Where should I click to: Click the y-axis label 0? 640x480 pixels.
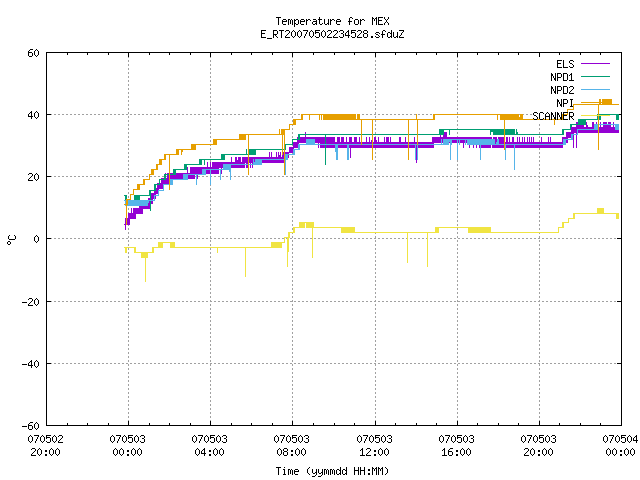pos(36,239)
